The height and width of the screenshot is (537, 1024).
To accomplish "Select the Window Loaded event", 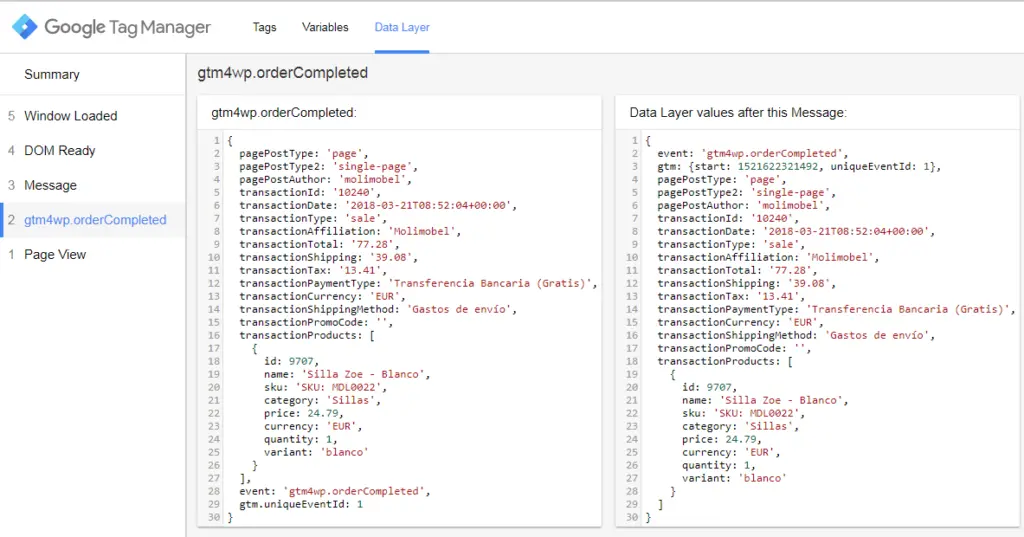I will (x=70, y=116).
